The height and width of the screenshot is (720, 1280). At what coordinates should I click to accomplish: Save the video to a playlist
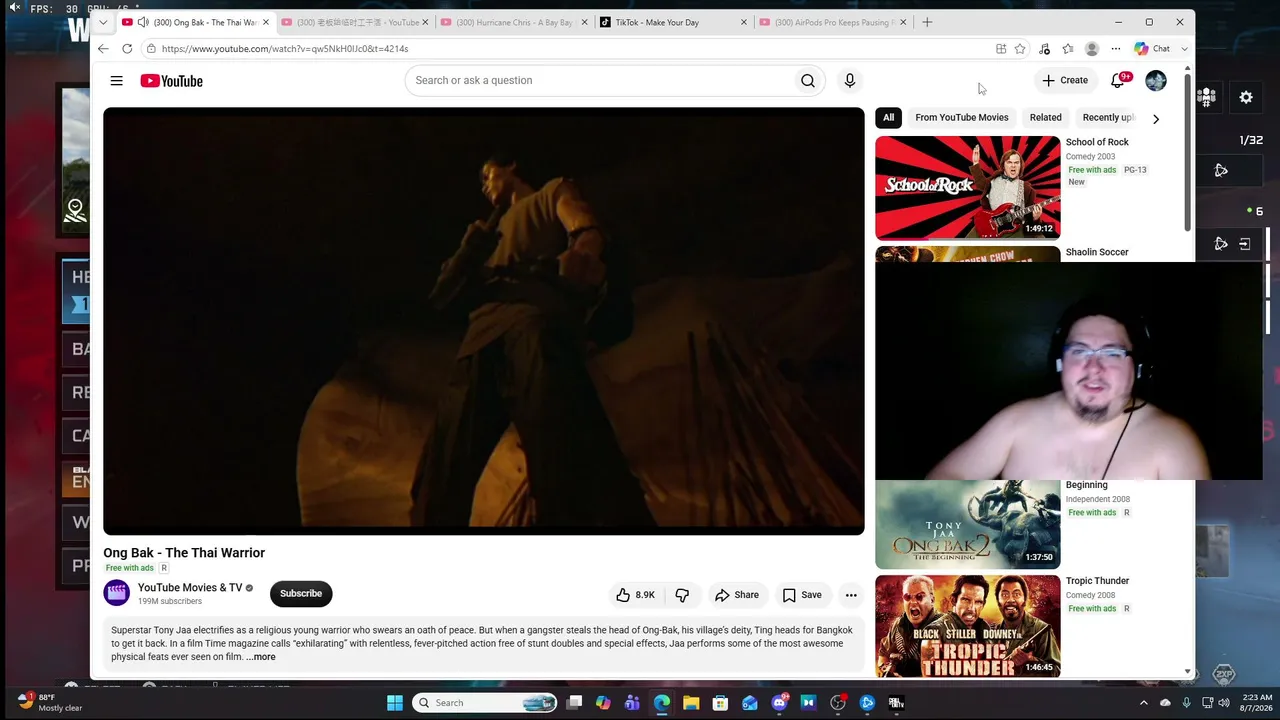(x=802, y=595)
